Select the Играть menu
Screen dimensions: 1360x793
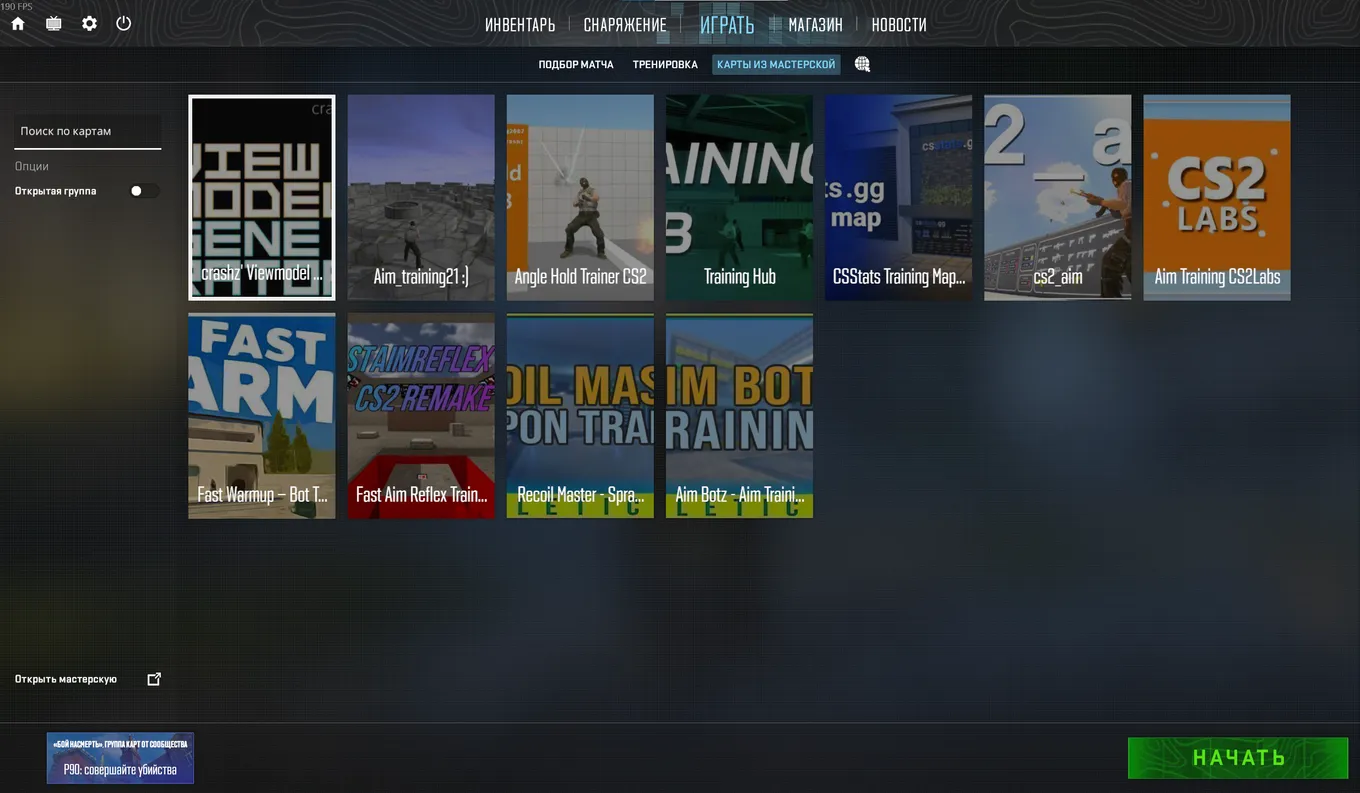727,25
